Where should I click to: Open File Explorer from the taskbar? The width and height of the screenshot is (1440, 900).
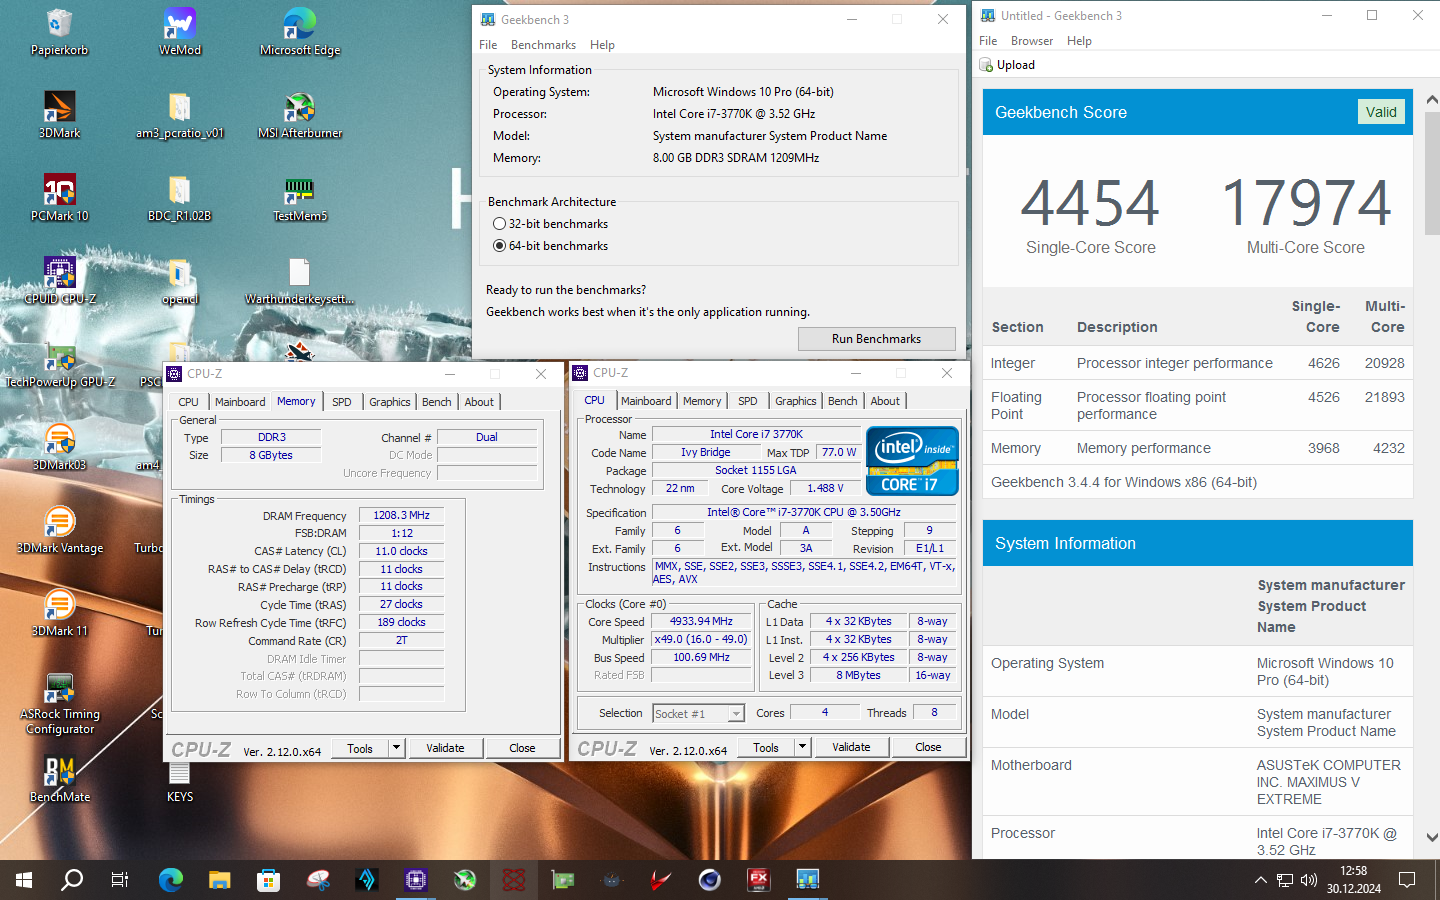coord(219,880)
